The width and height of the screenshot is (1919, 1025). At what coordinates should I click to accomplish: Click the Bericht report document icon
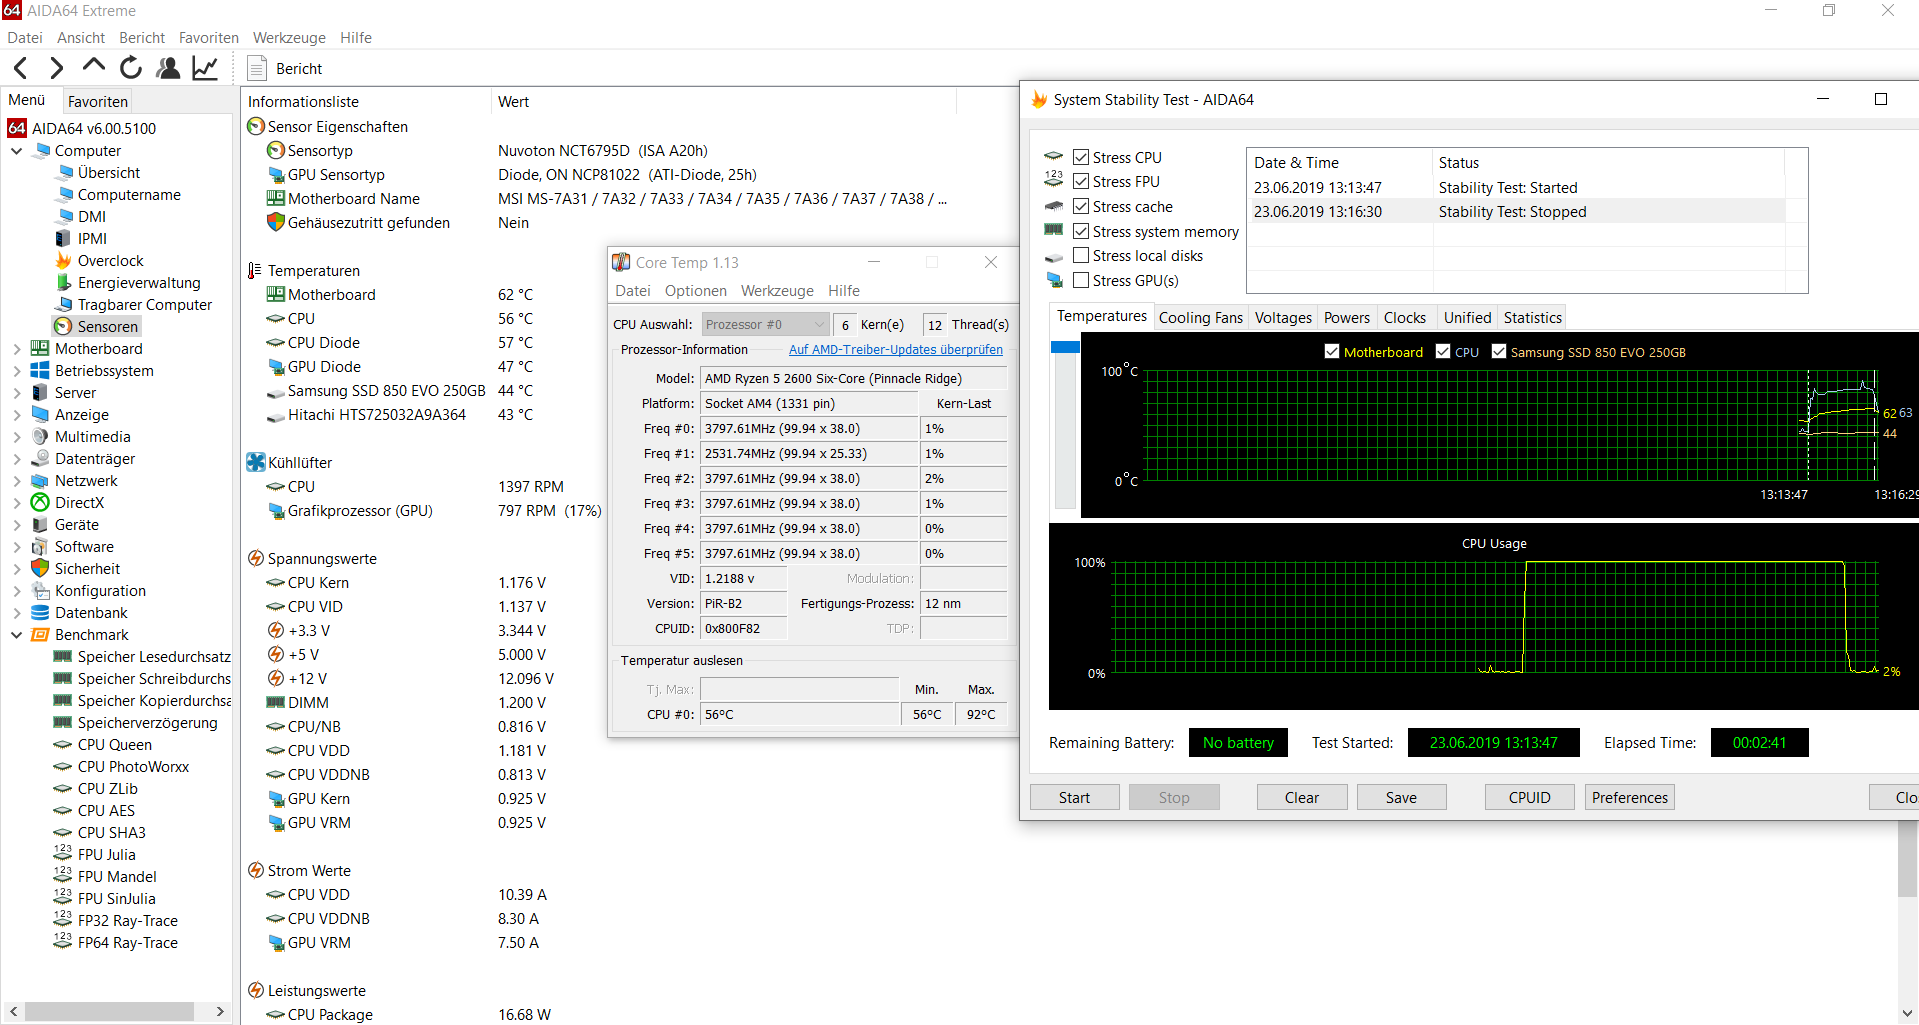(257, 68)
